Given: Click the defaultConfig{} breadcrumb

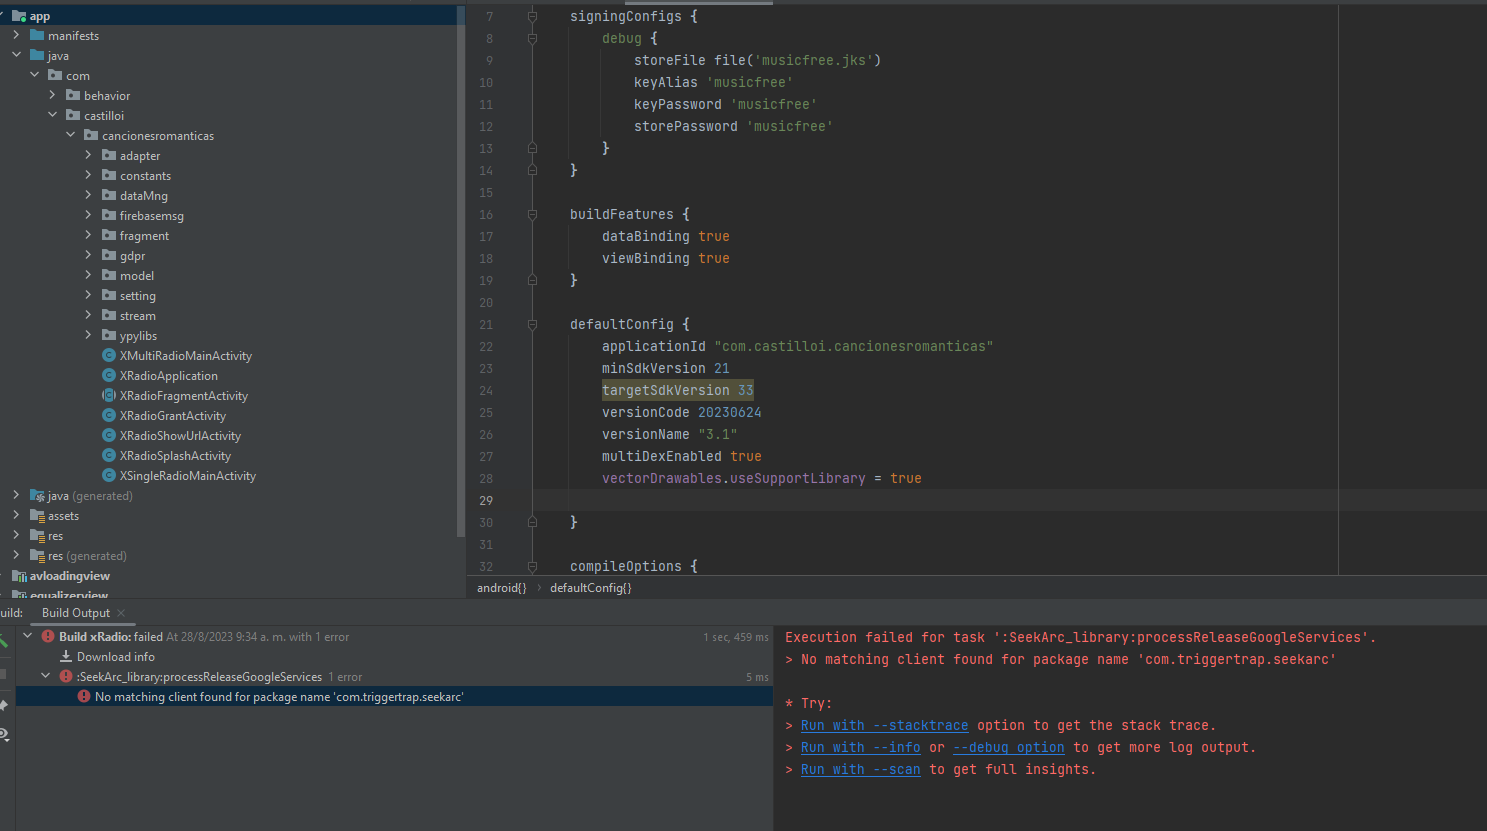Looking at the screenshot, I should tap(590, 588).
